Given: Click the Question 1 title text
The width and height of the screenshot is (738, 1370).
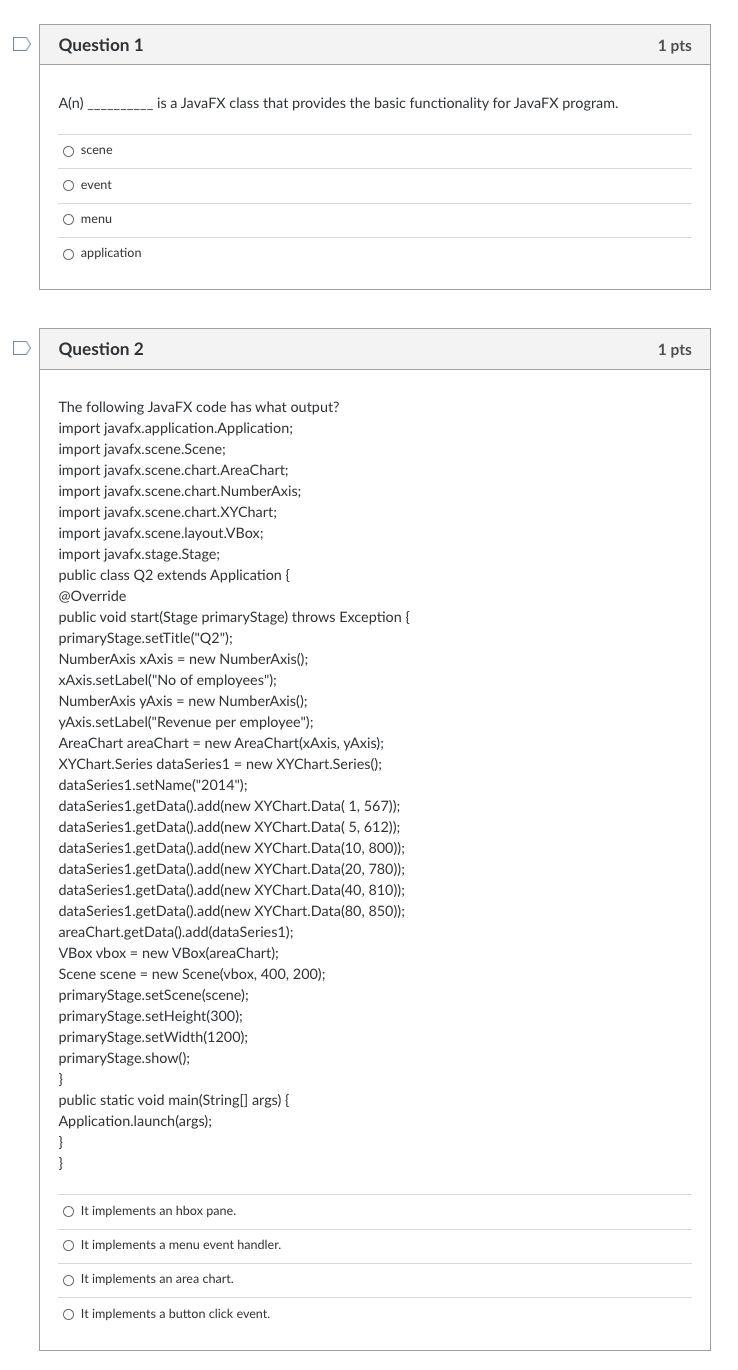Looking at the screenshot, I should pyautogui.click(x=101, y=45).
